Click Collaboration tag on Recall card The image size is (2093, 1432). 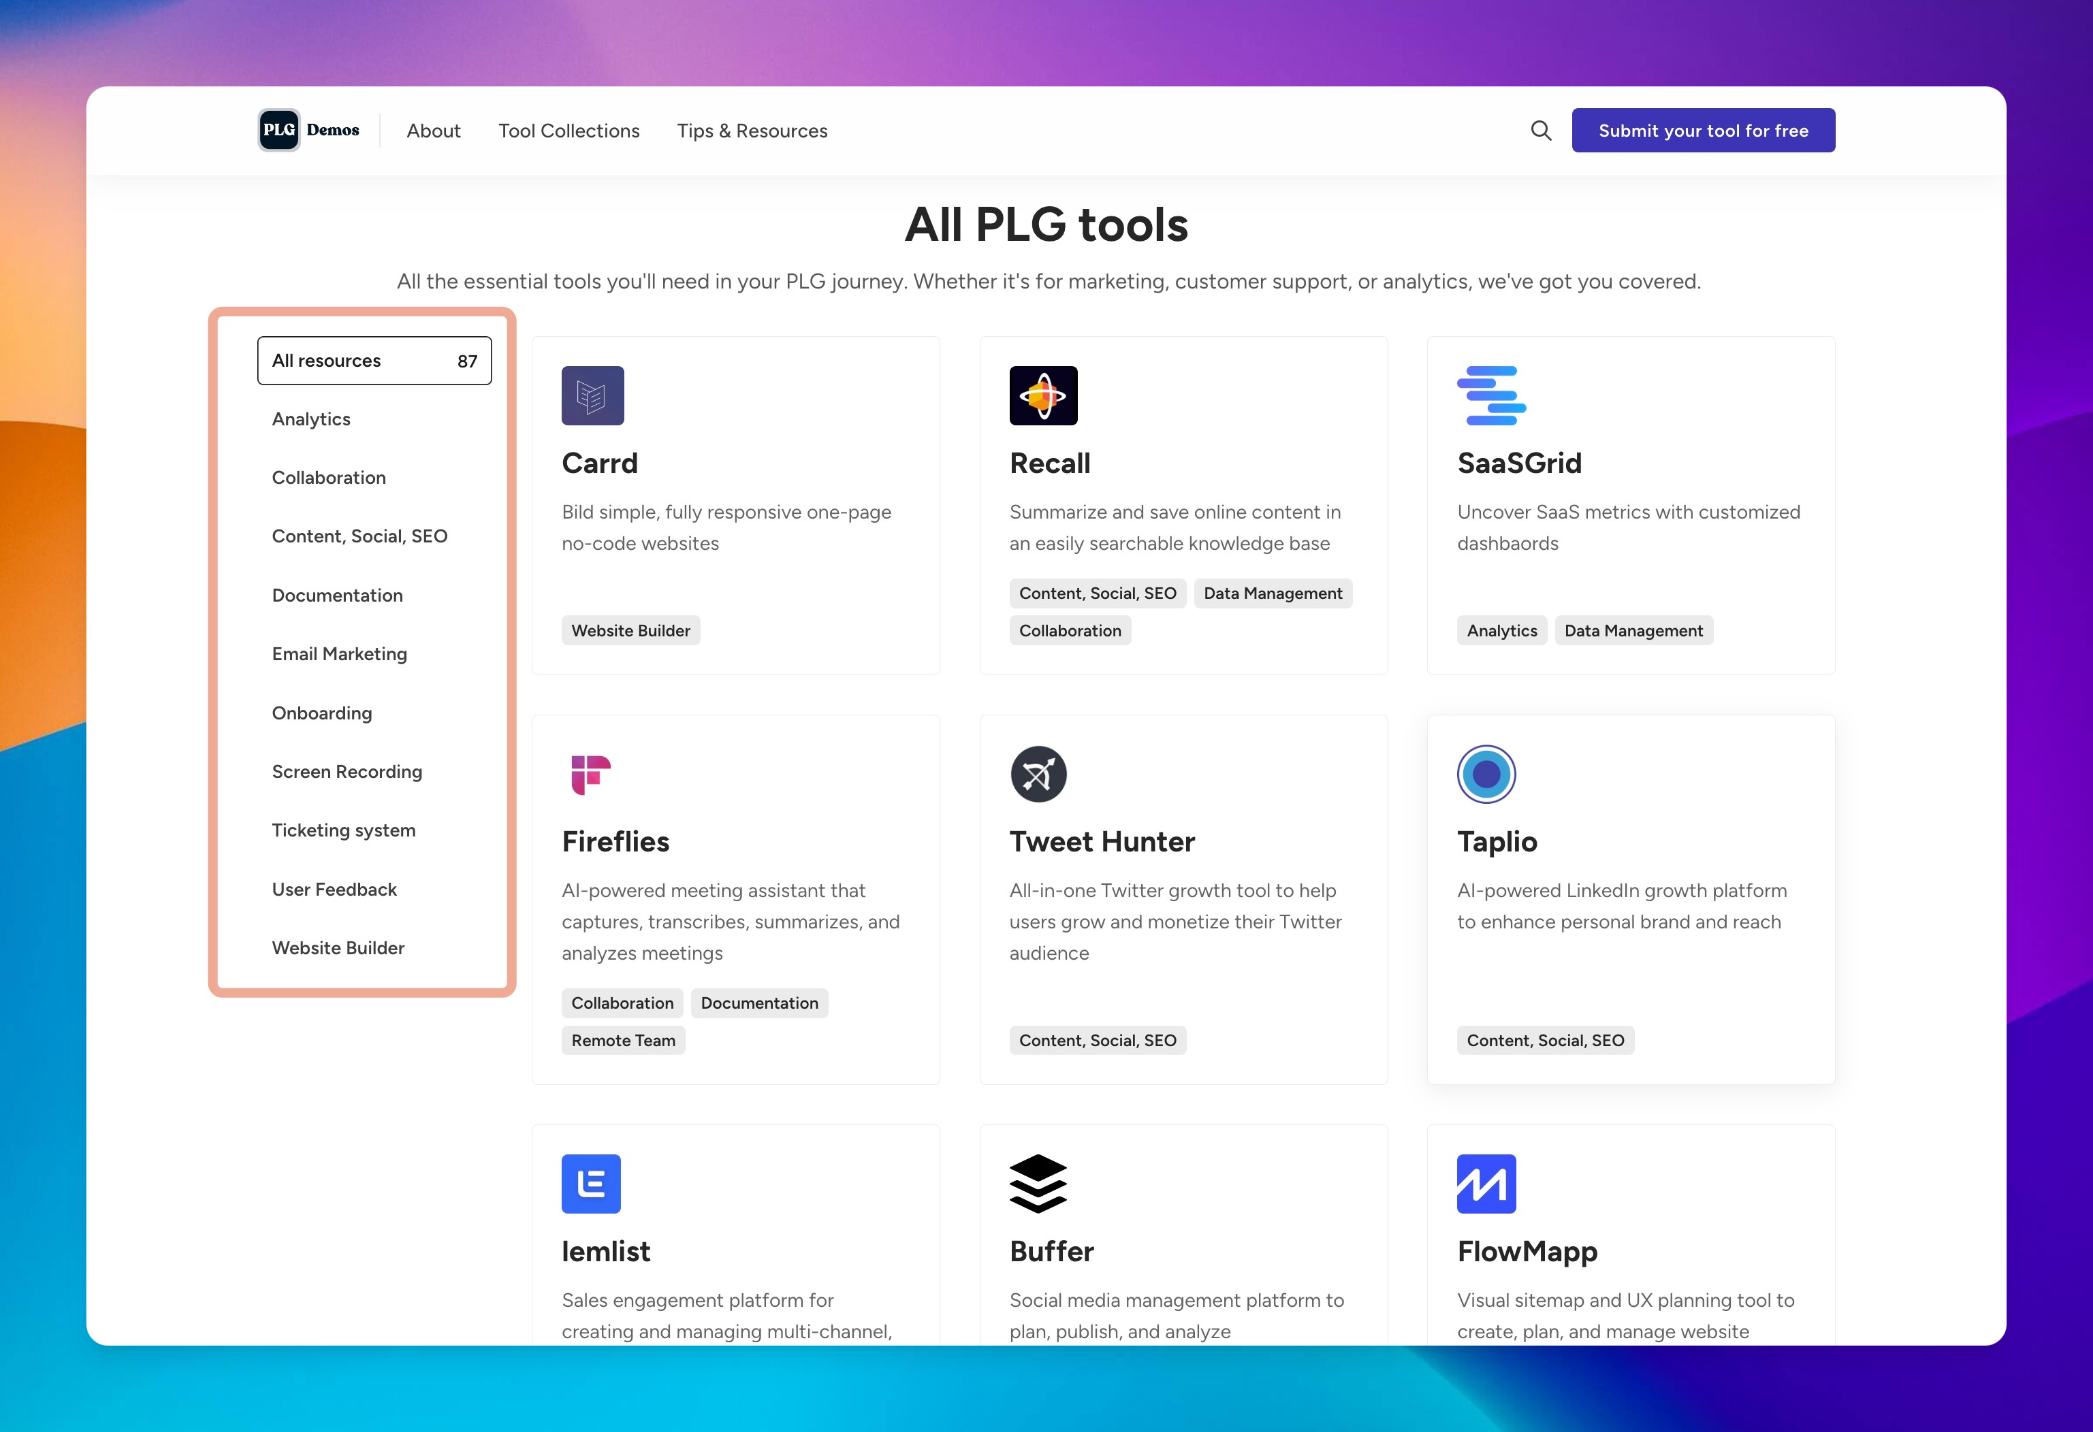point(1070,631)
